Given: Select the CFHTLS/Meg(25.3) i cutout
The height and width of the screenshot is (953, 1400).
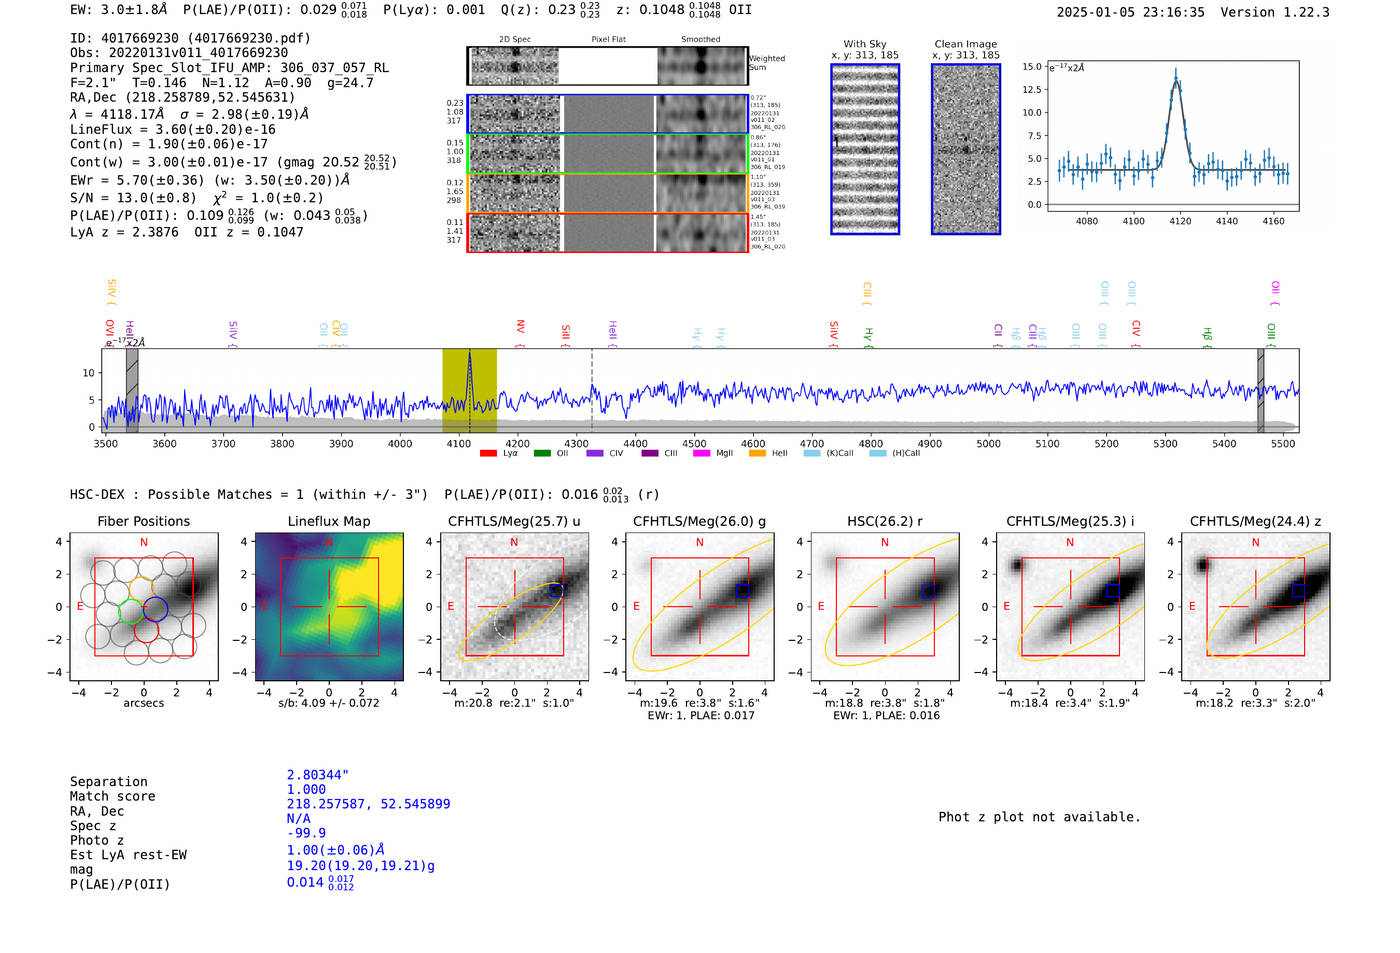Looking at the screenshot, I should 1070,607.
